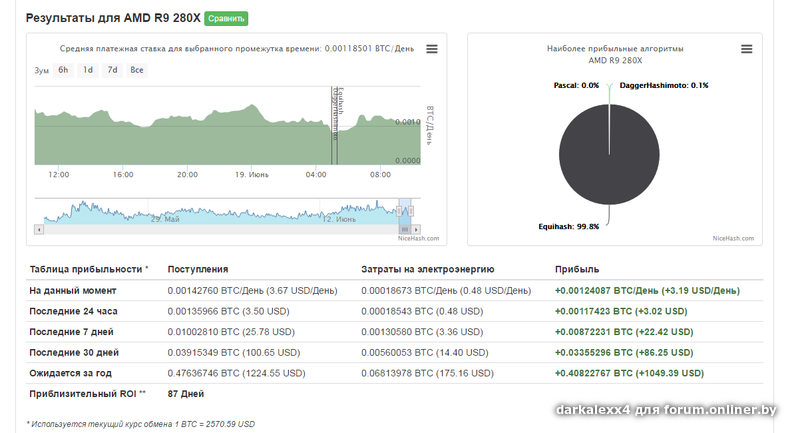The image size is (800, 433).
Task: Grab the navigator right range handle
Action: 411,210
